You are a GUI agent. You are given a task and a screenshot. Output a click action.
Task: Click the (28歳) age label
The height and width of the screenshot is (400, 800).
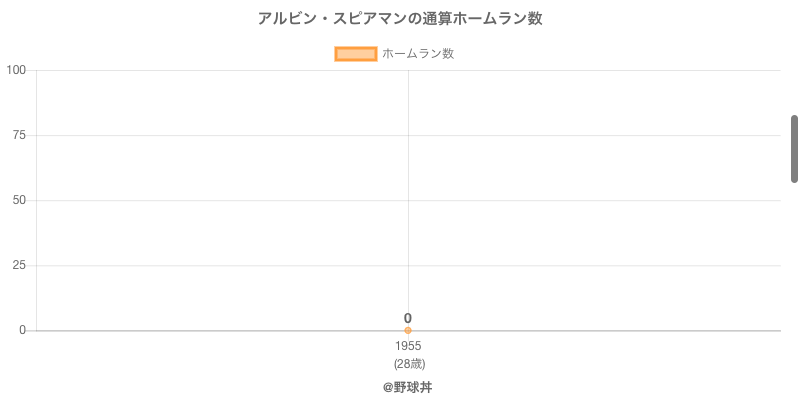(409, 363)
